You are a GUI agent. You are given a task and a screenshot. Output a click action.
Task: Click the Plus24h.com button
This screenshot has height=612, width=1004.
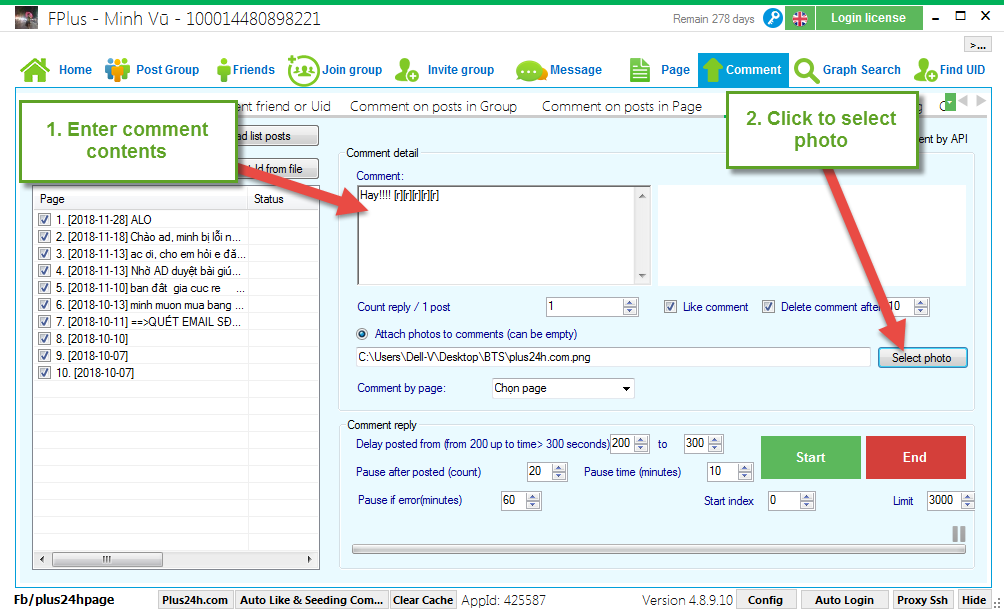pyautogui.click(x=195, y=600)
